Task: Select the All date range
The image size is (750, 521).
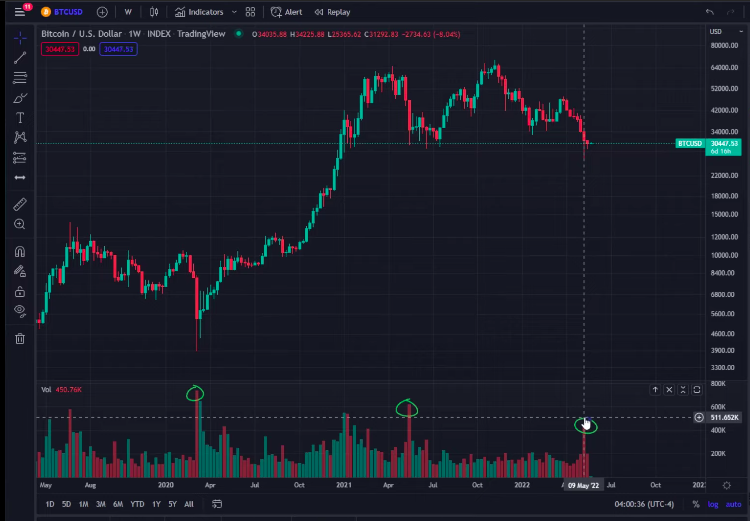Action: click(x=189, y=504)
